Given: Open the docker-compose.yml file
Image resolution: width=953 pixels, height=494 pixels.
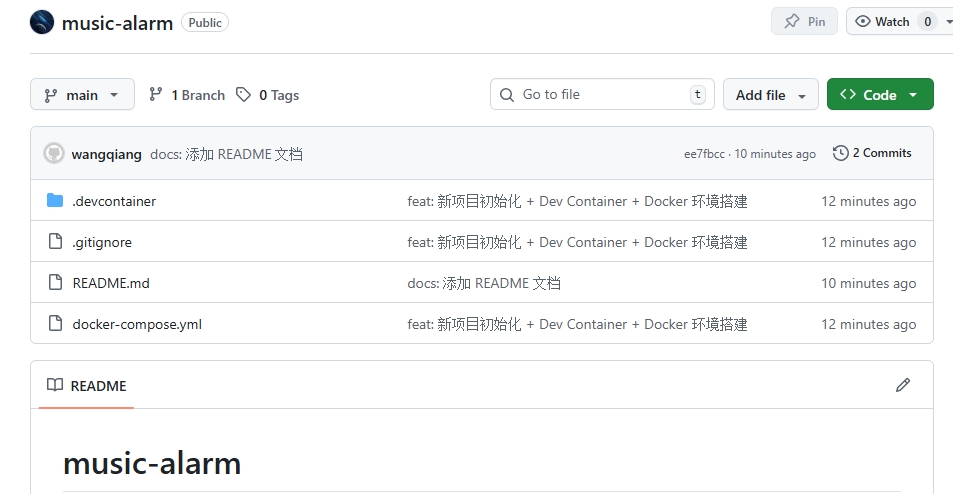Looking at the screenshot, I should (x=137, y=324).
